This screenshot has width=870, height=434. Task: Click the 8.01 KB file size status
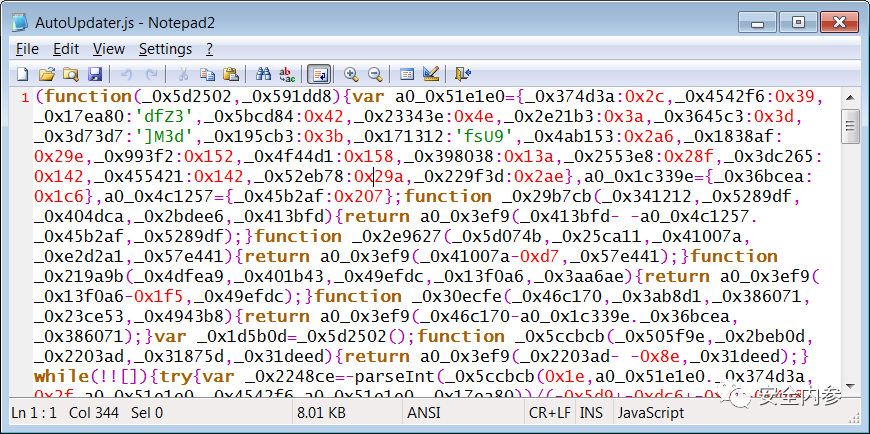click(x=321, y=413)
